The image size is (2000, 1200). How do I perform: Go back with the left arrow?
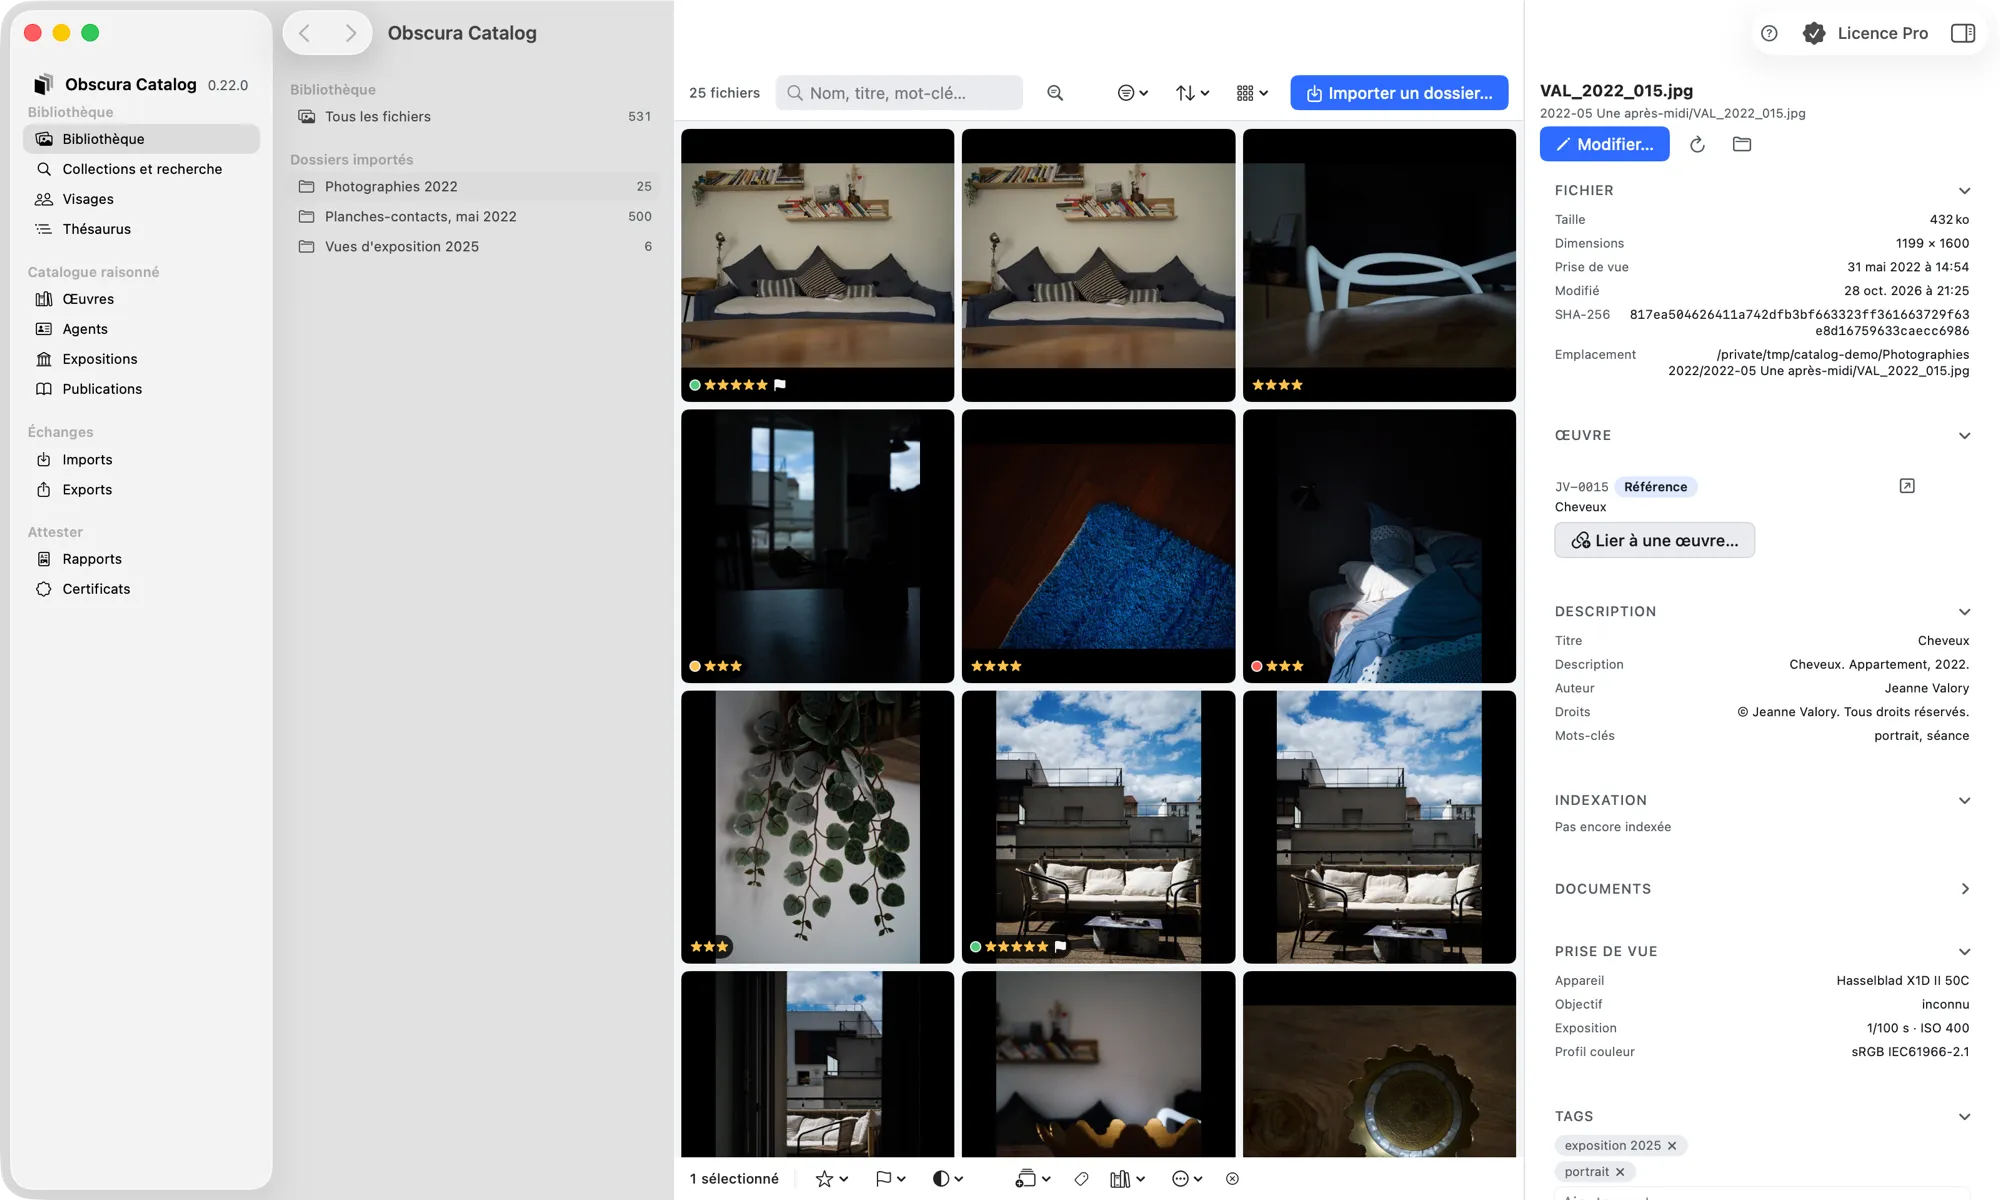coord(305,33)
